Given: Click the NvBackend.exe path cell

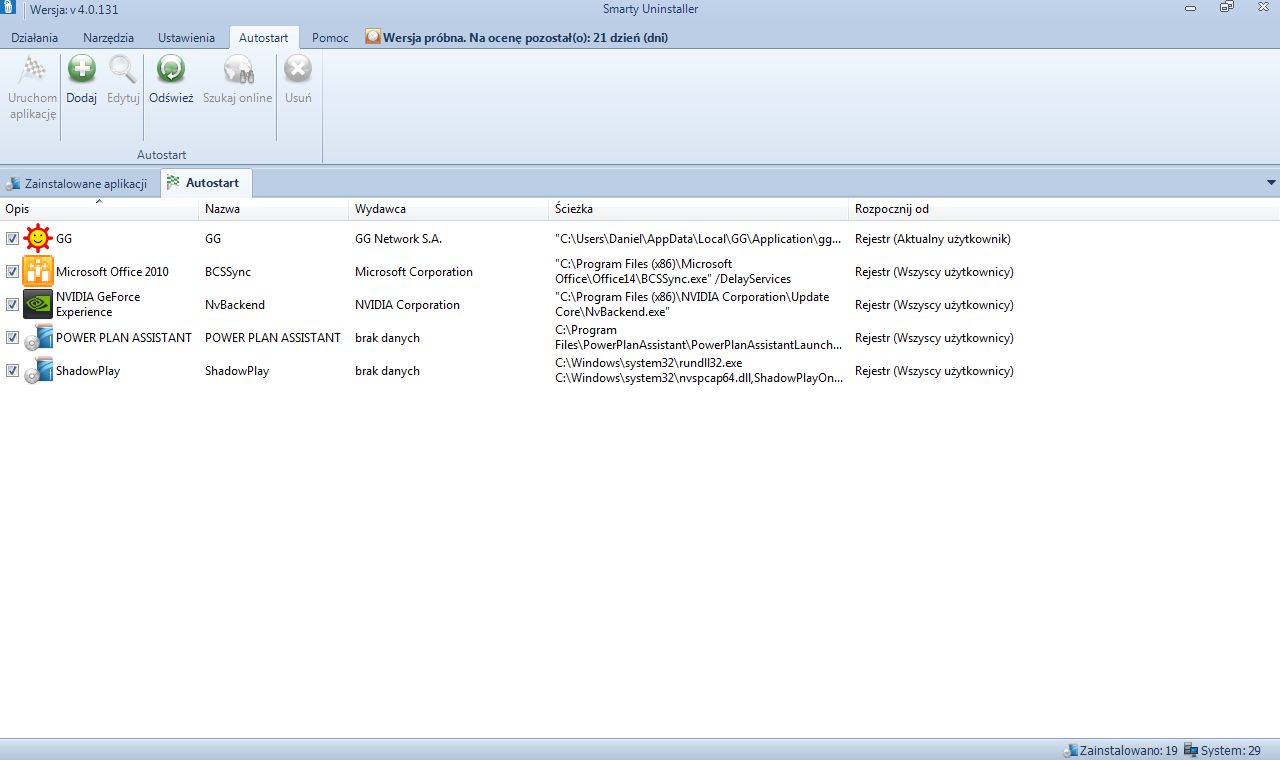Looking at the screenshot, I should (x=694, y=305).
